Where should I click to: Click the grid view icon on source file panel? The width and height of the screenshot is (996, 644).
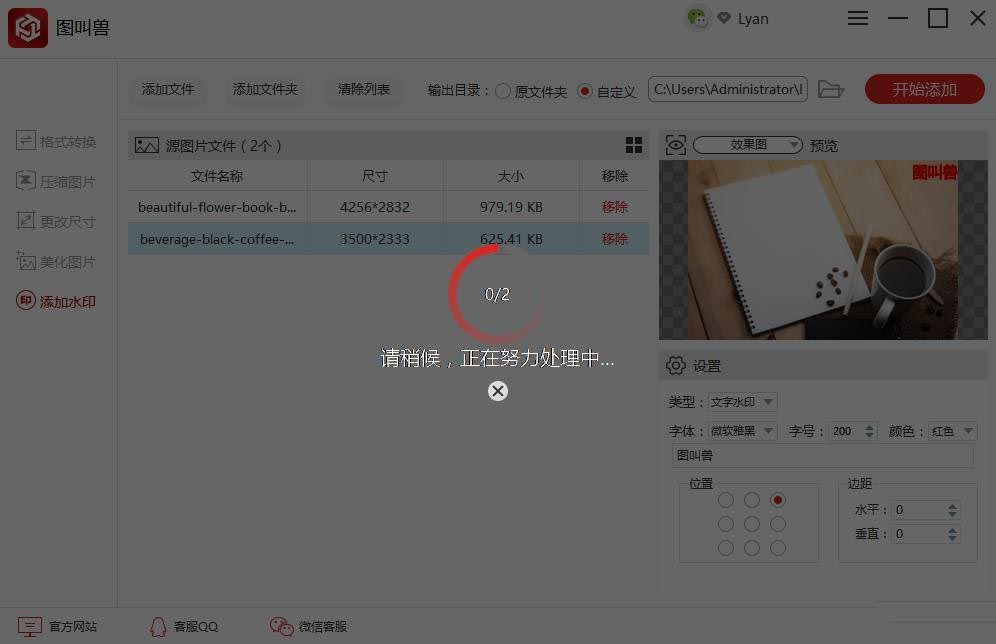pyautogui.click(x=634, y=144)
